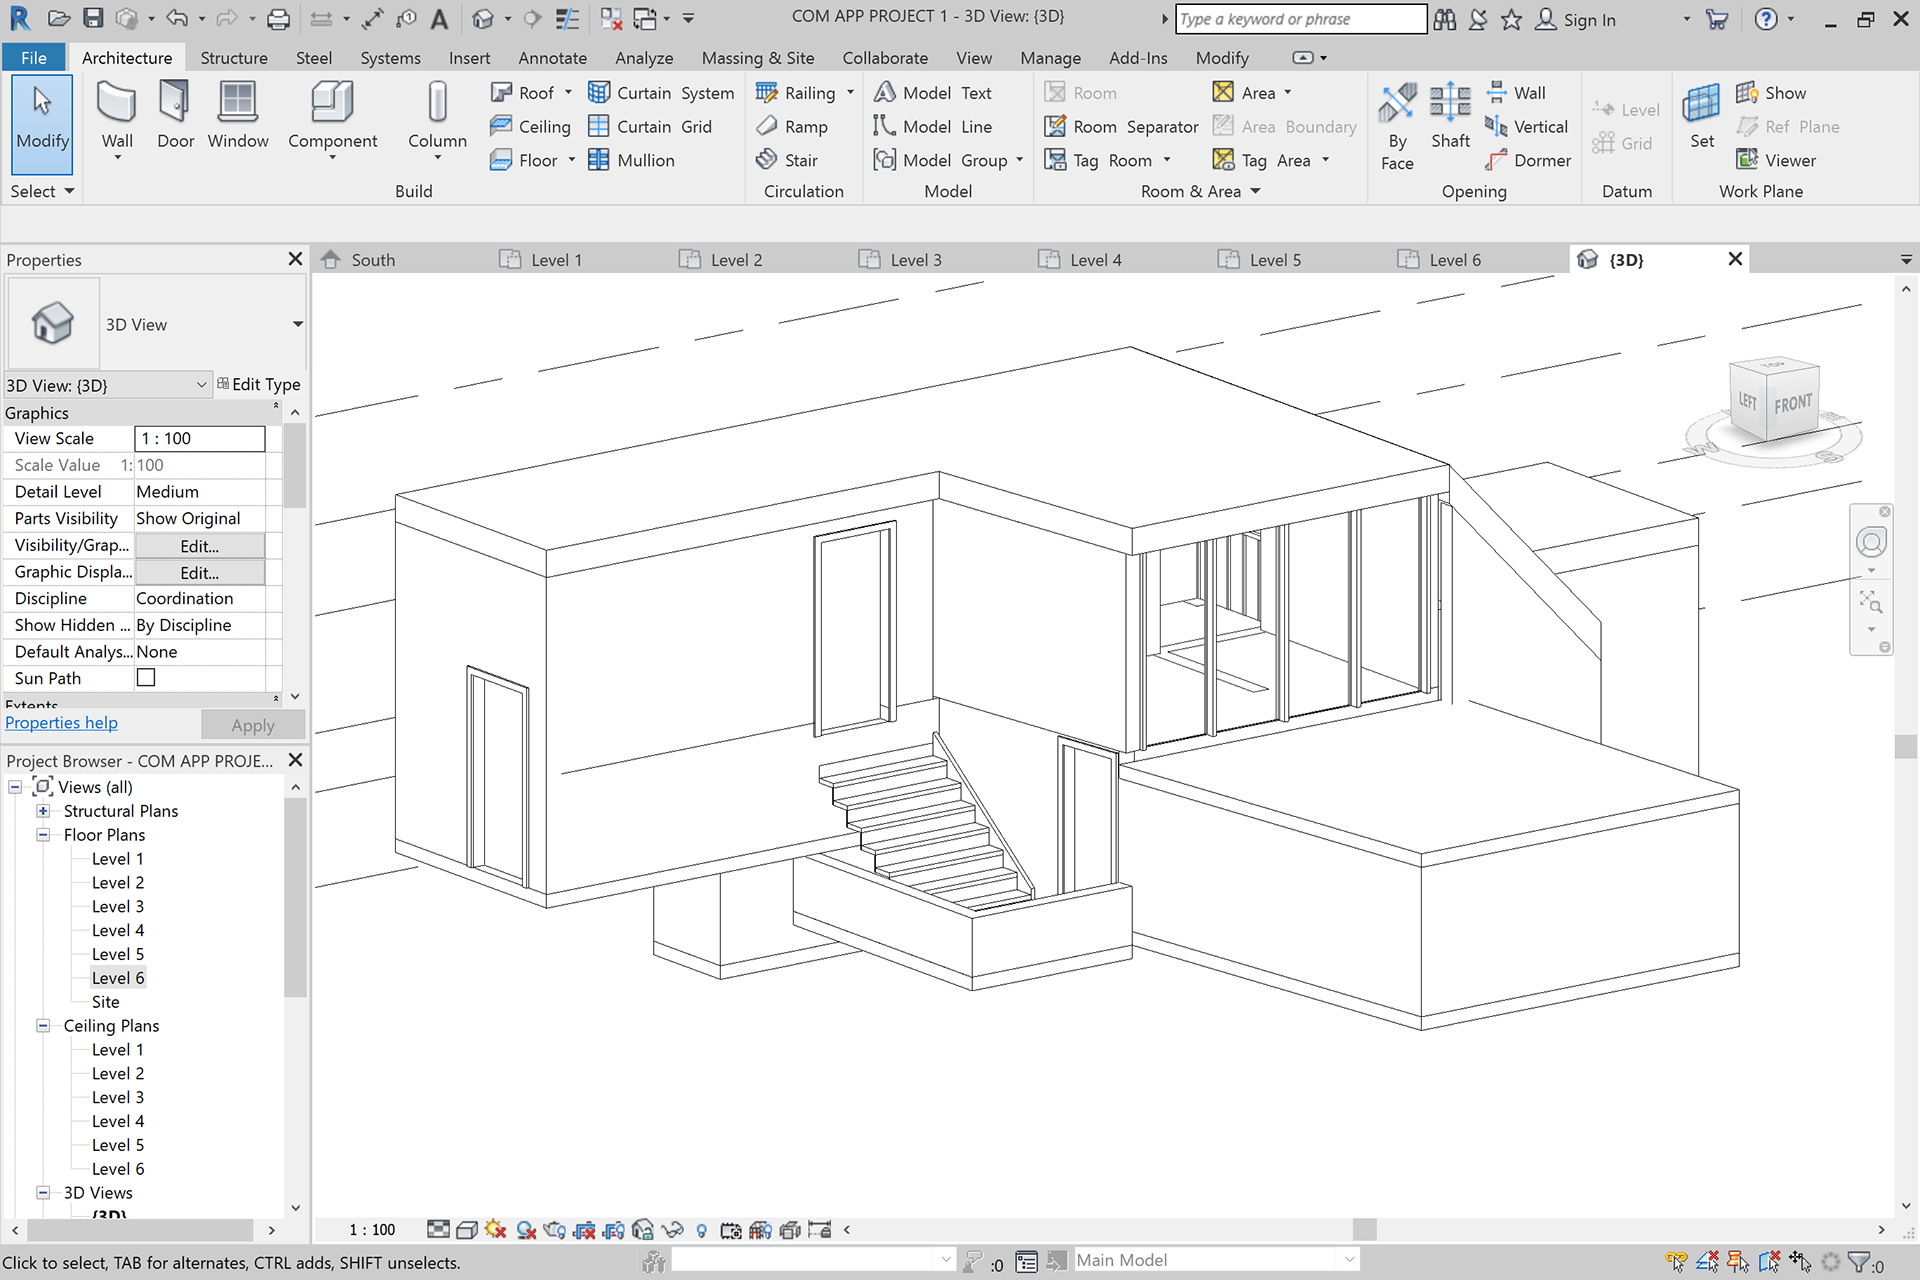Toggle Select Underlay Elements in status bar

[1707, 1262]
